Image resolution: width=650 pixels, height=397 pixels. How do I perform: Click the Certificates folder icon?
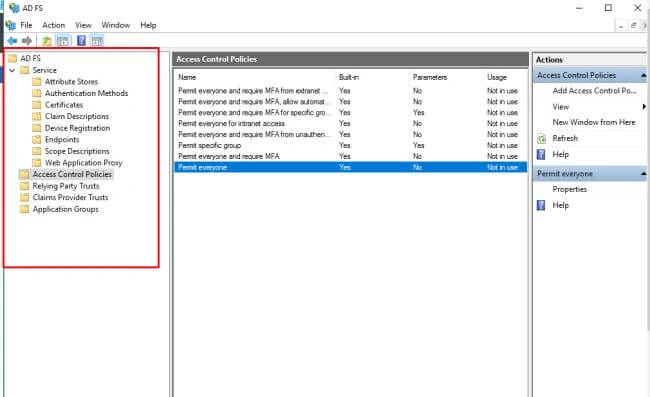(37, 104)
